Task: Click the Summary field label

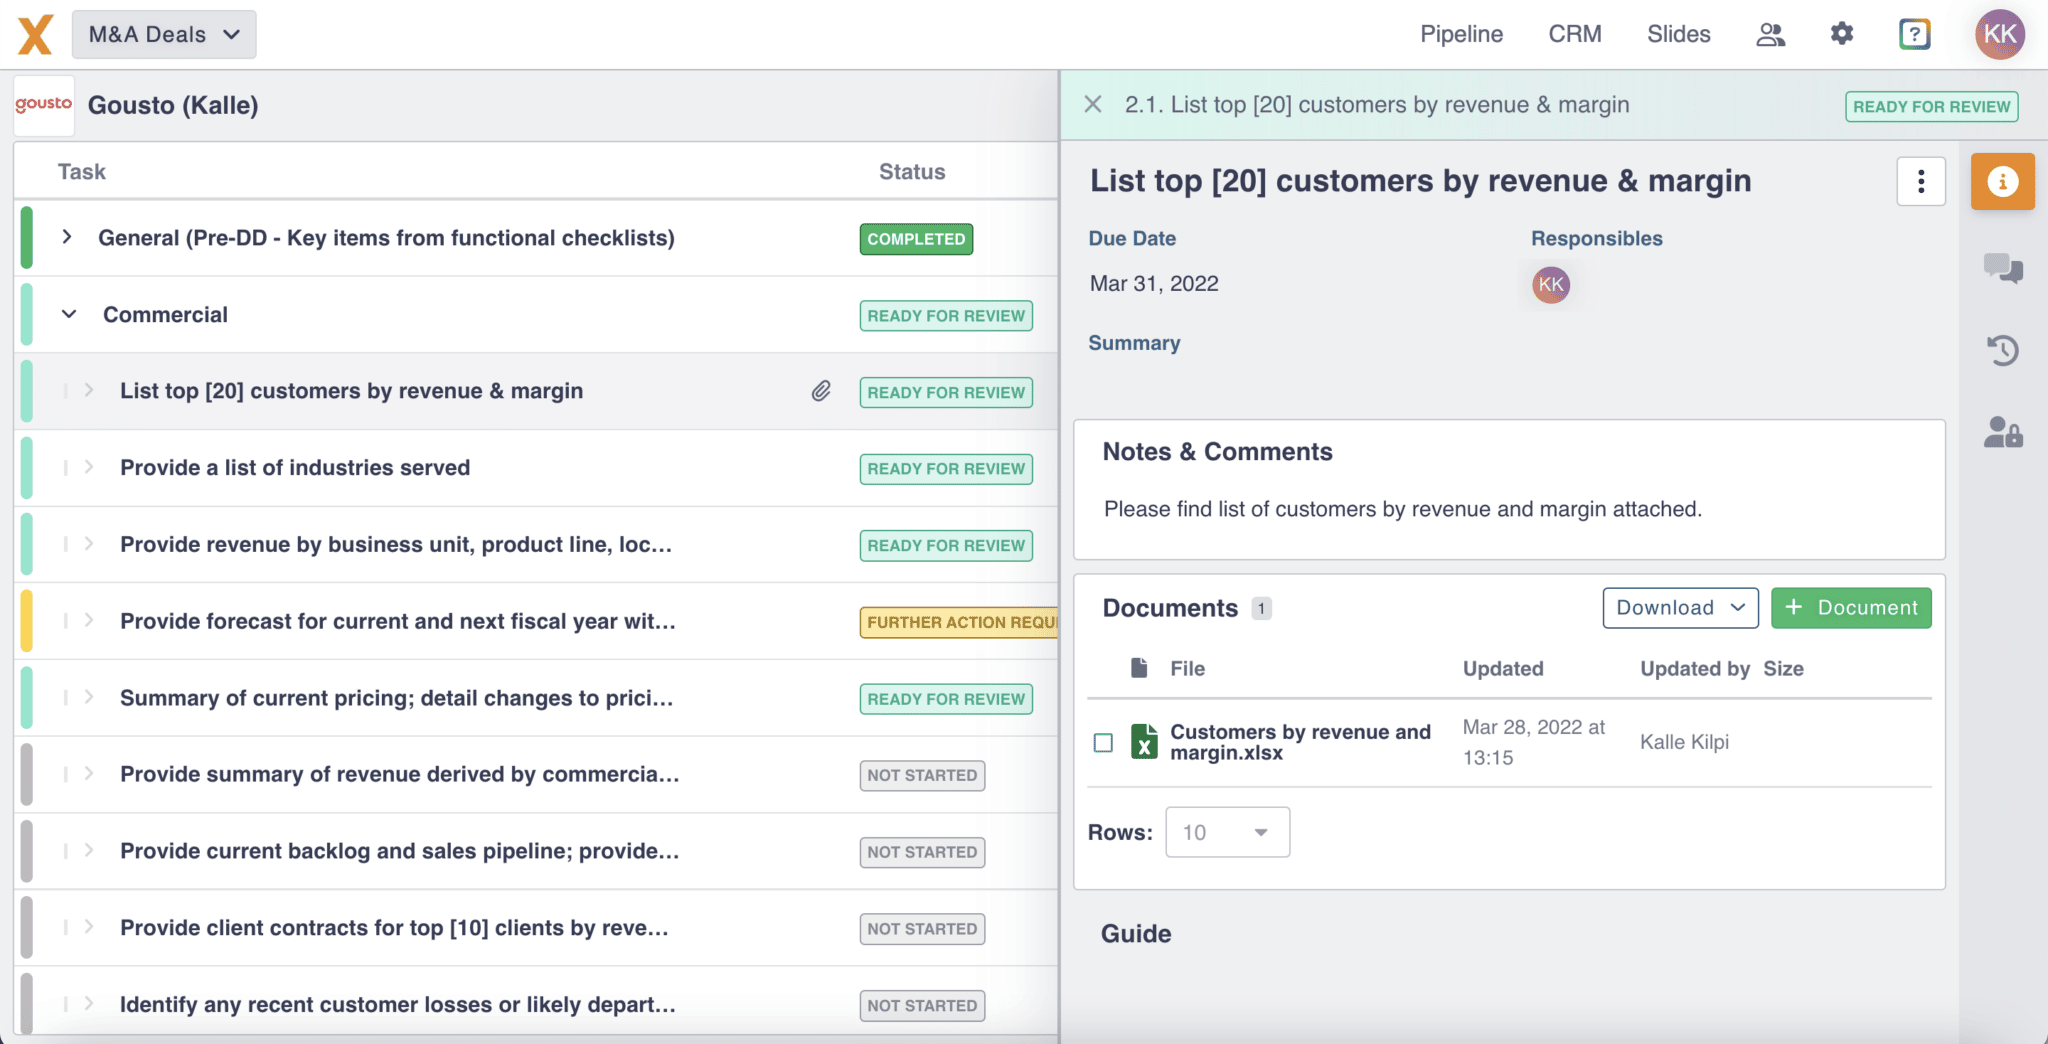Action: pyautogui.click(x=1134, y=343)
